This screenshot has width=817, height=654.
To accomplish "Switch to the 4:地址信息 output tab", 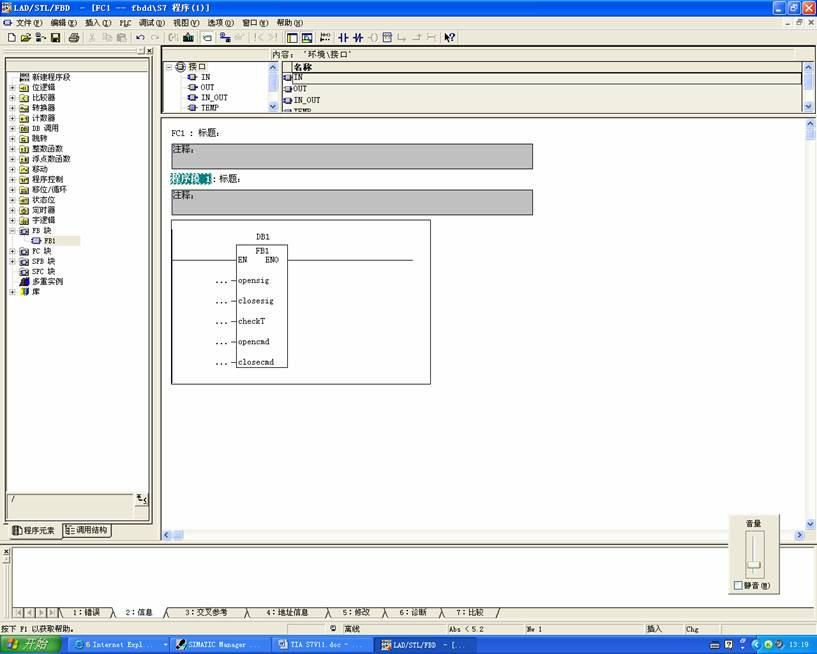I will (287, 612).
